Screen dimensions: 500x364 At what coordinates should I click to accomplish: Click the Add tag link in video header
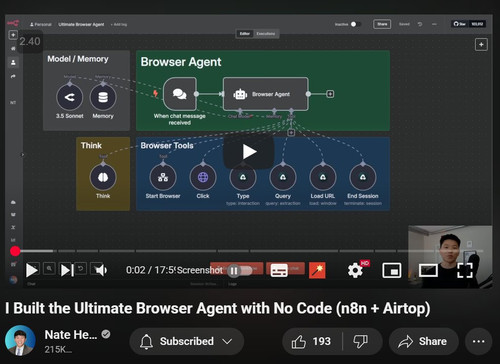[x=119, y=25]
